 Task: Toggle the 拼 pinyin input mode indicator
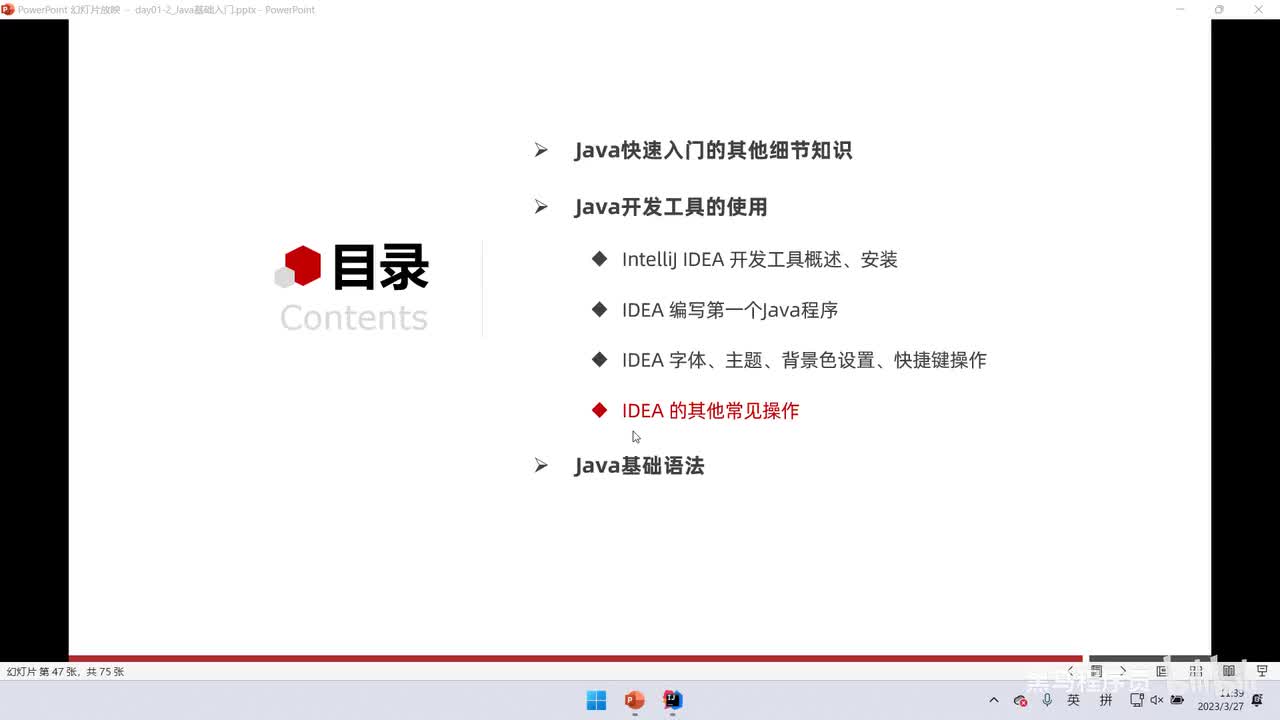[1106, 700]
